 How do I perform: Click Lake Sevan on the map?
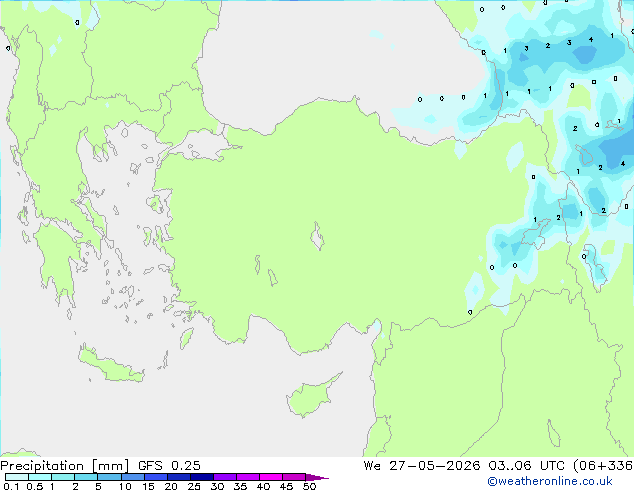(x=583, y=154)
